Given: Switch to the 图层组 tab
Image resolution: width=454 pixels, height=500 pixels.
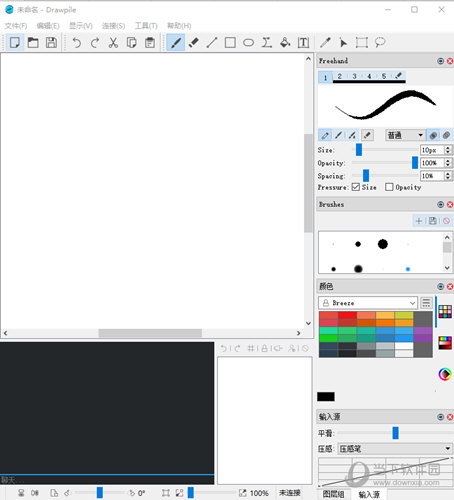Looking at the screenshot, I should click(x=333, y=494).
